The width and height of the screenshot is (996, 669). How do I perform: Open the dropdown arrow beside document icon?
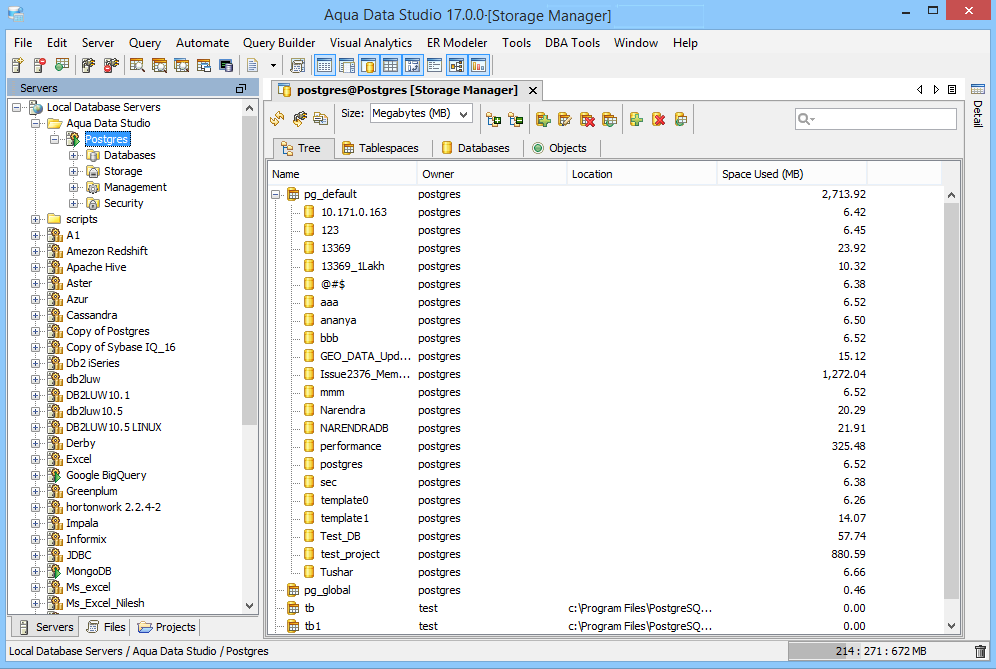(x=273, y=65)
